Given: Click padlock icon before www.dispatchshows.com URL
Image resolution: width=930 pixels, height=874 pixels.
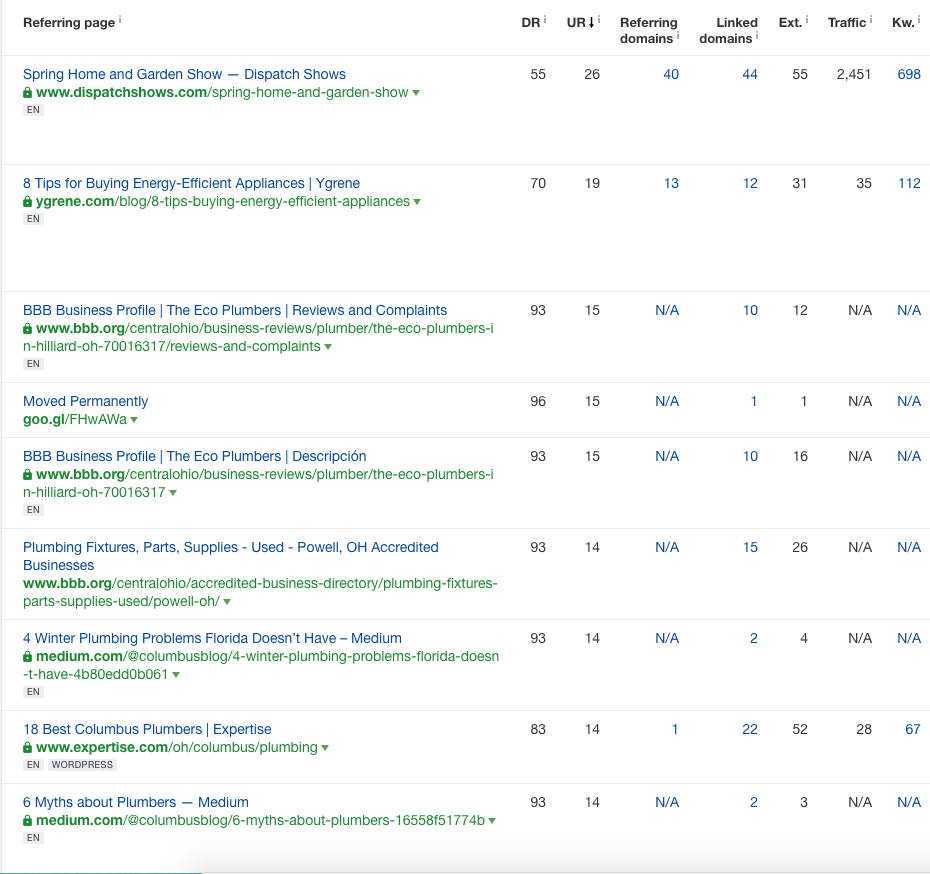Looking at the screenshot, I should click(x=27, y=92).
